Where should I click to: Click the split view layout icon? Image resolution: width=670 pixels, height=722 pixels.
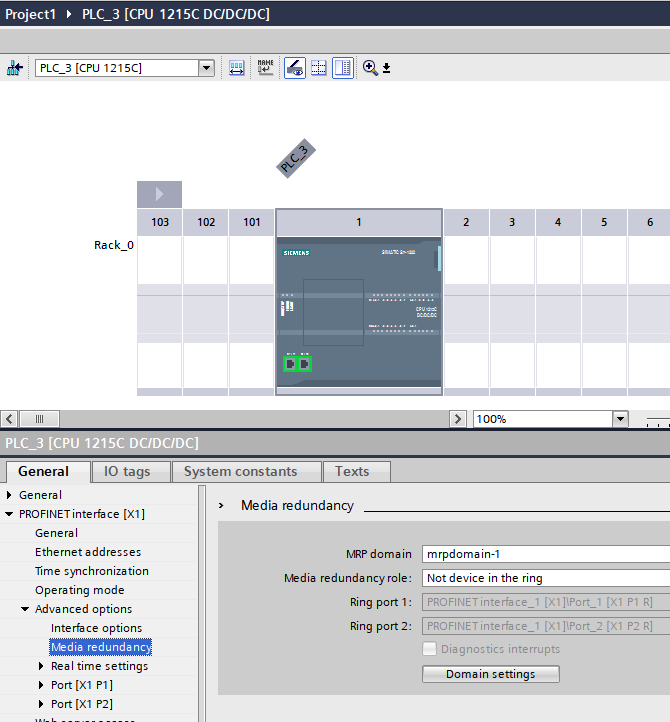(x=343, y=68)
